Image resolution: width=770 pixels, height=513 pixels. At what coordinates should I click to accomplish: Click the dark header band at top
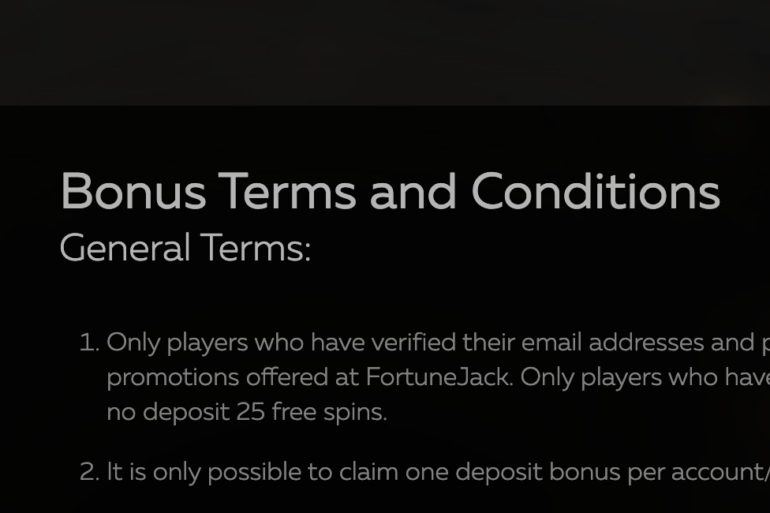point(385,52)
